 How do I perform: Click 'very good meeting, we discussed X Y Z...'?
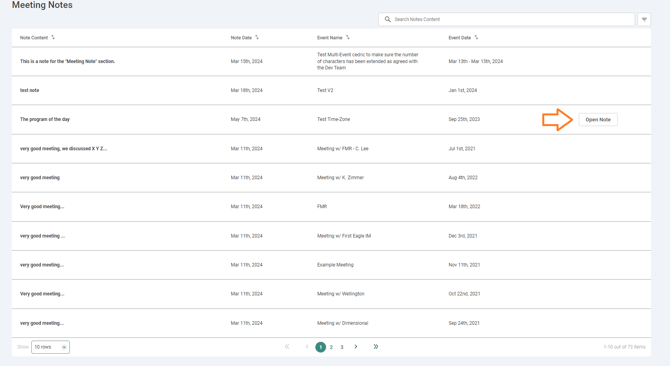tap(63, 149)
